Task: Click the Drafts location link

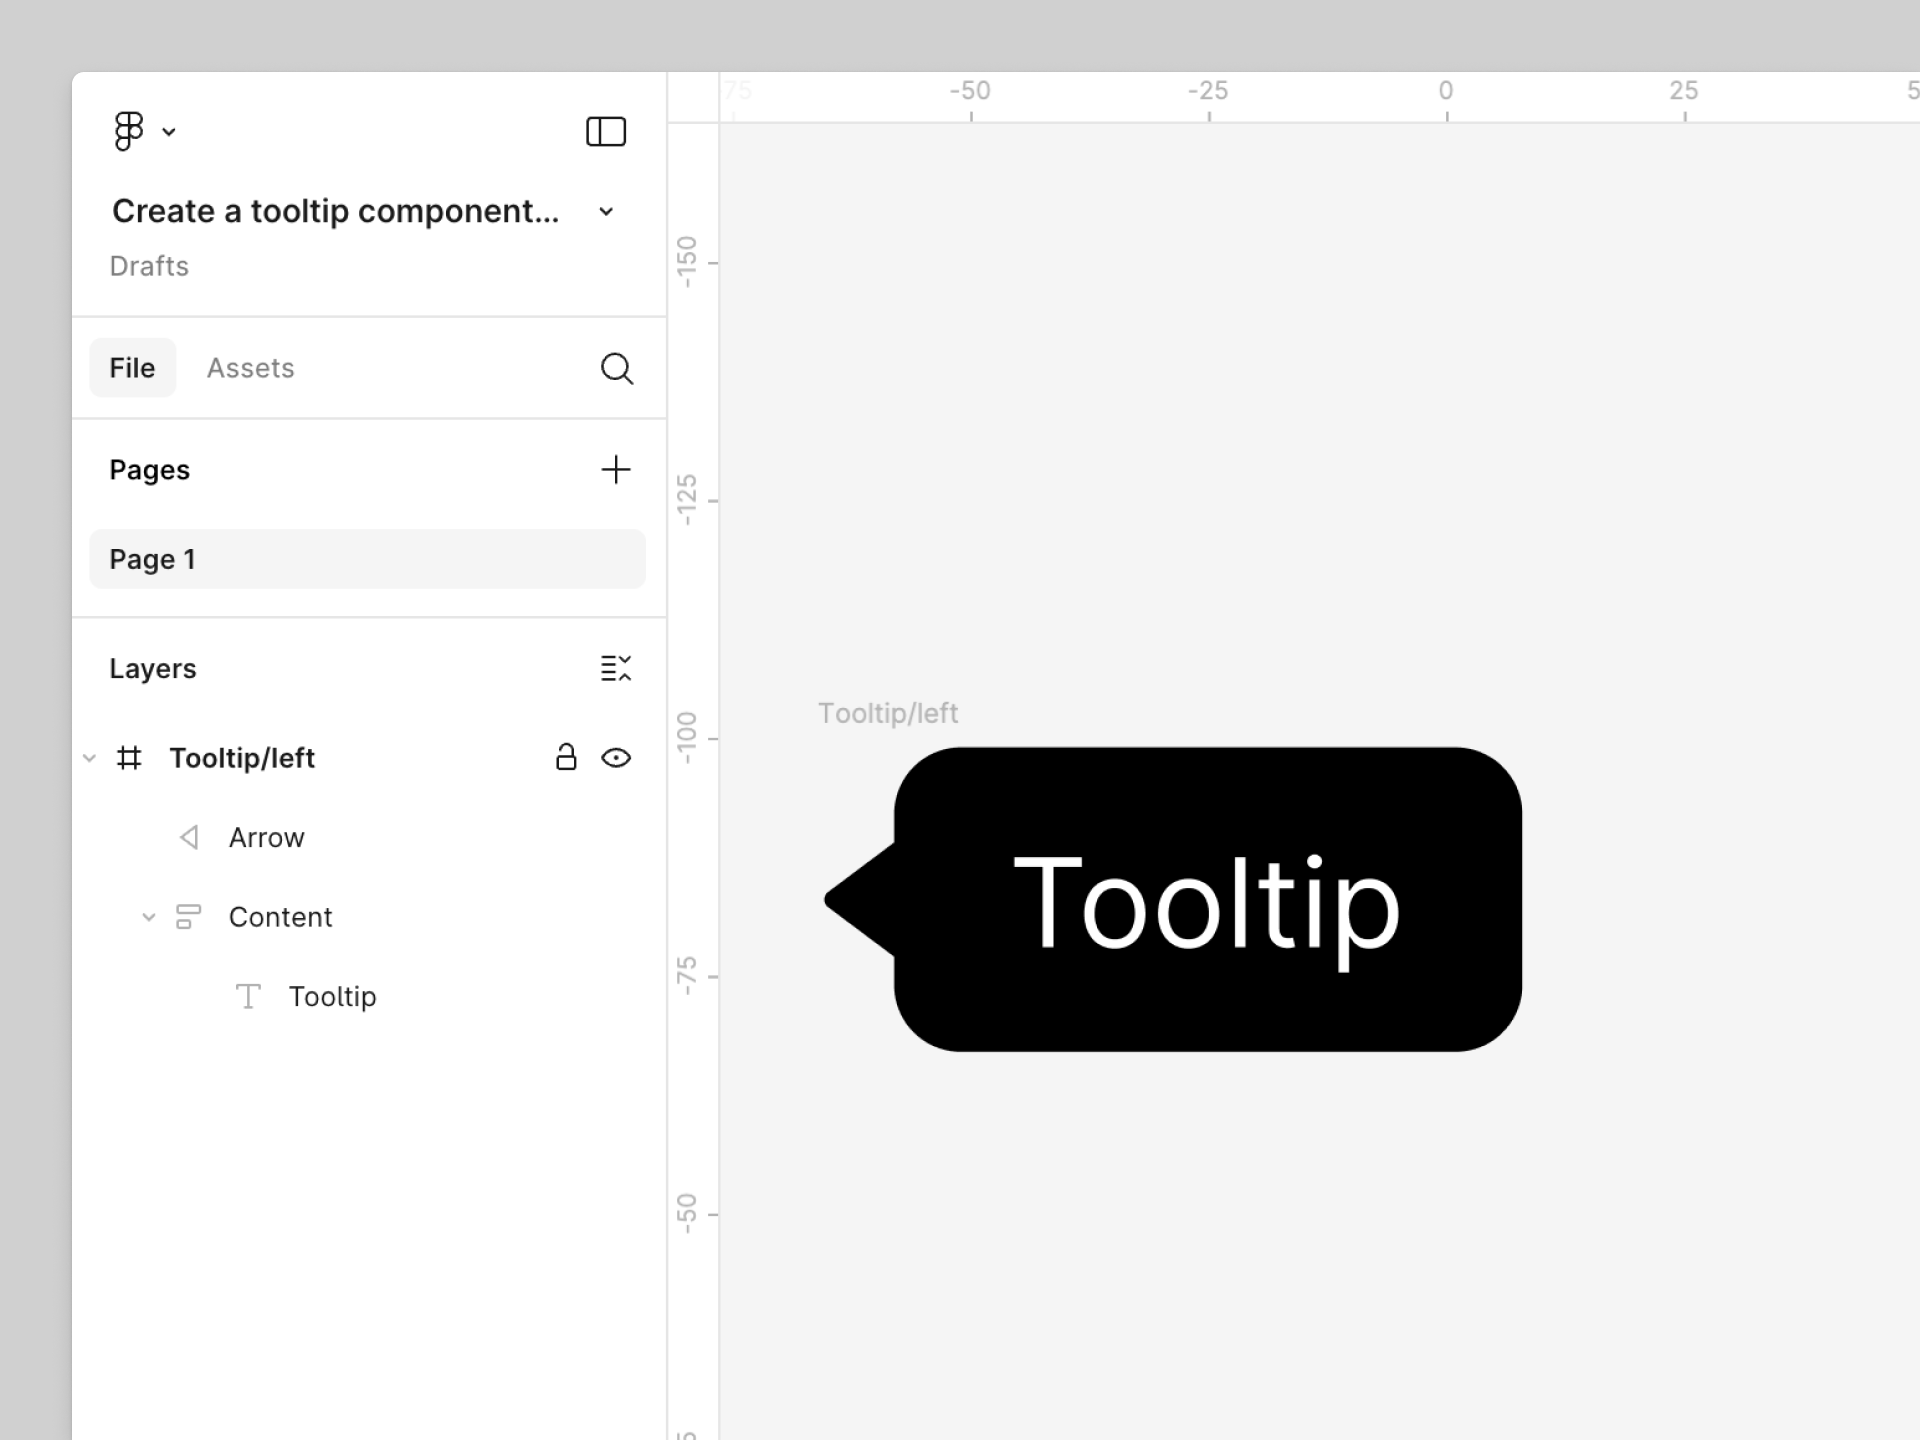Action: (149, 266)
